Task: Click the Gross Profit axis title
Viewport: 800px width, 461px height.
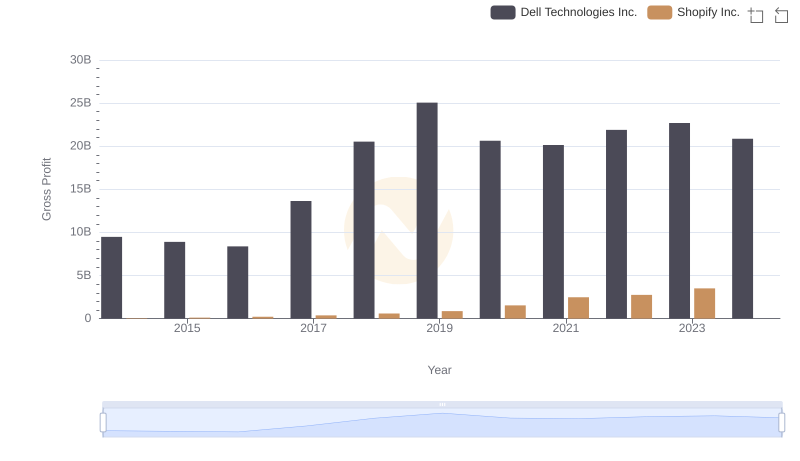Action: pyautogui.click(x=46, y=189)
